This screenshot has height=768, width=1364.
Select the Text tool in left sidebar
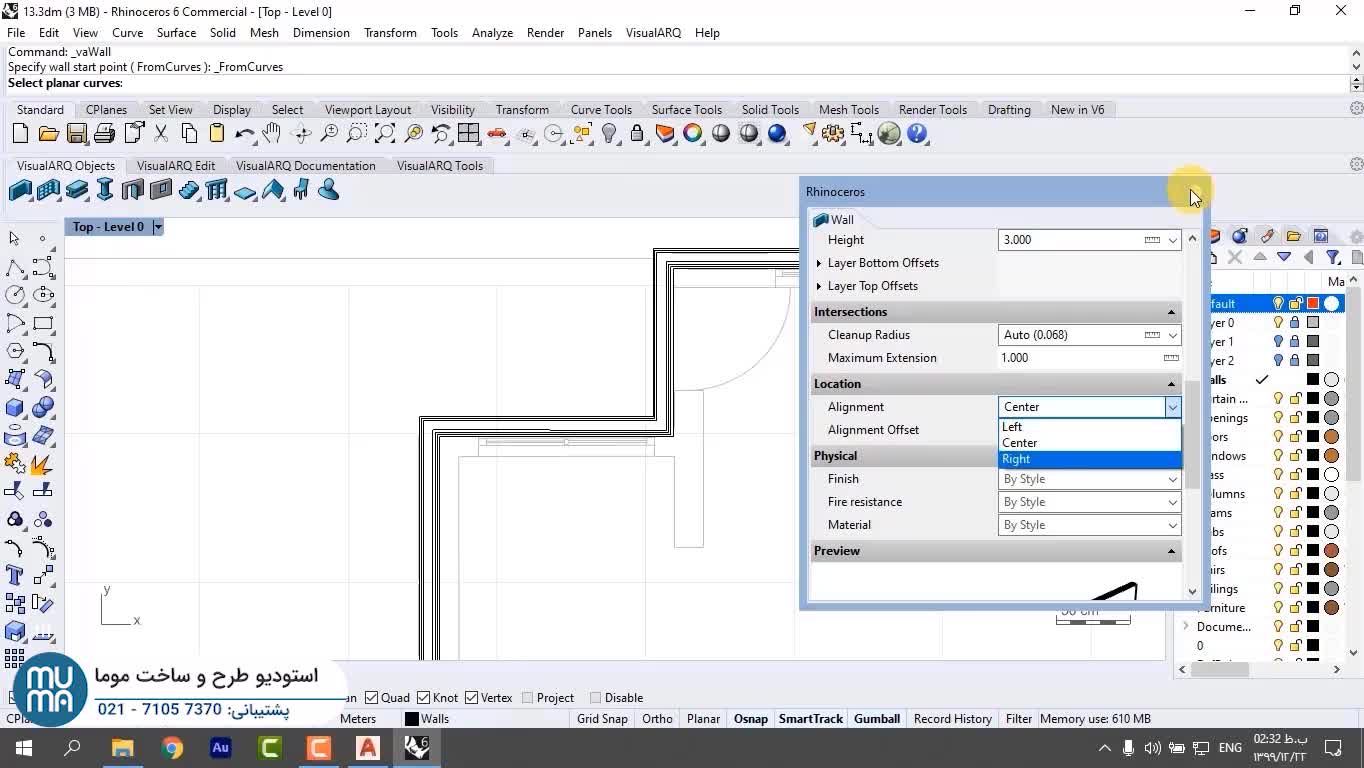click(15, 575)
